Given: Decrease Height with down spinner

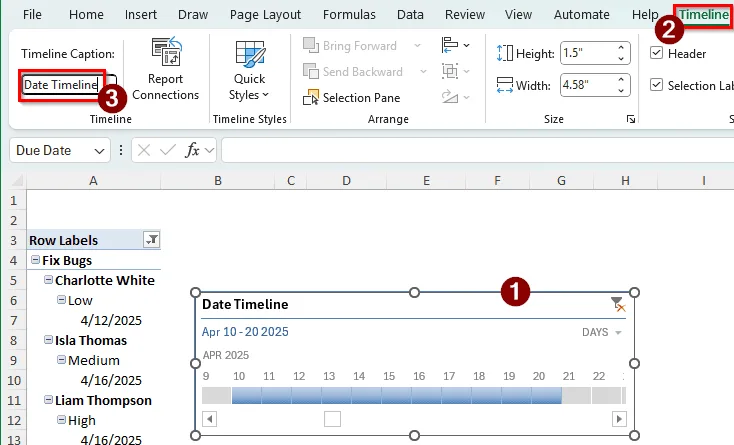Looking at the screenshot, I should (621, 58).
